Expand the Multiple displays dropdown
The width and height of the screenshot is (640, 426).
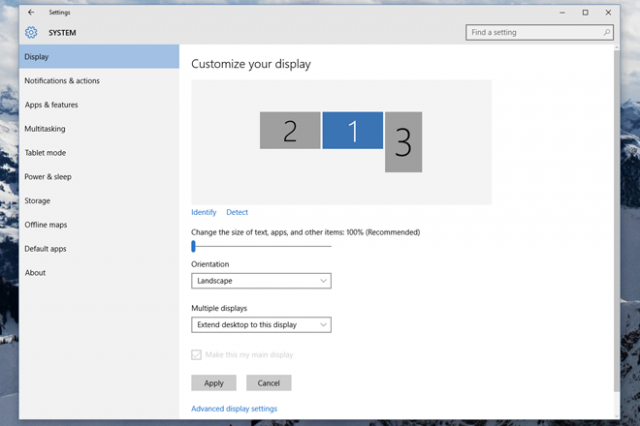pos(261,325)
